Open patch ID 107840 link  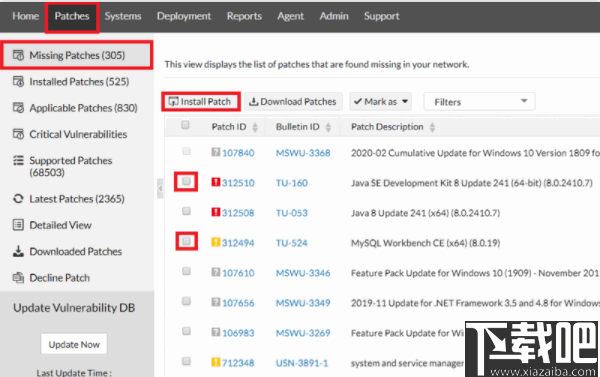click(x=238, y=153)
